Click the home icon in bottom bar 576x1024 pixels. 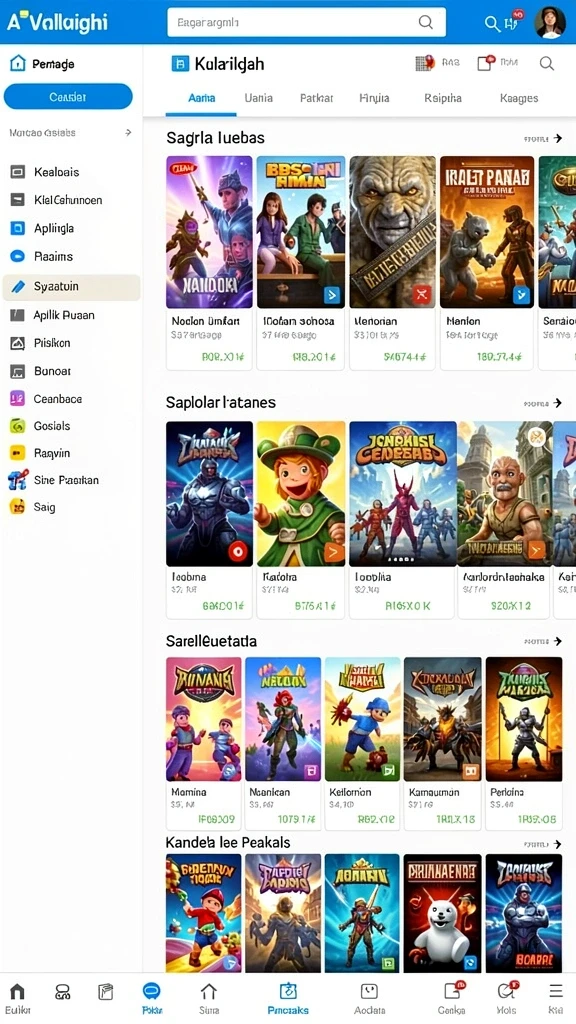tap(18, 993)
